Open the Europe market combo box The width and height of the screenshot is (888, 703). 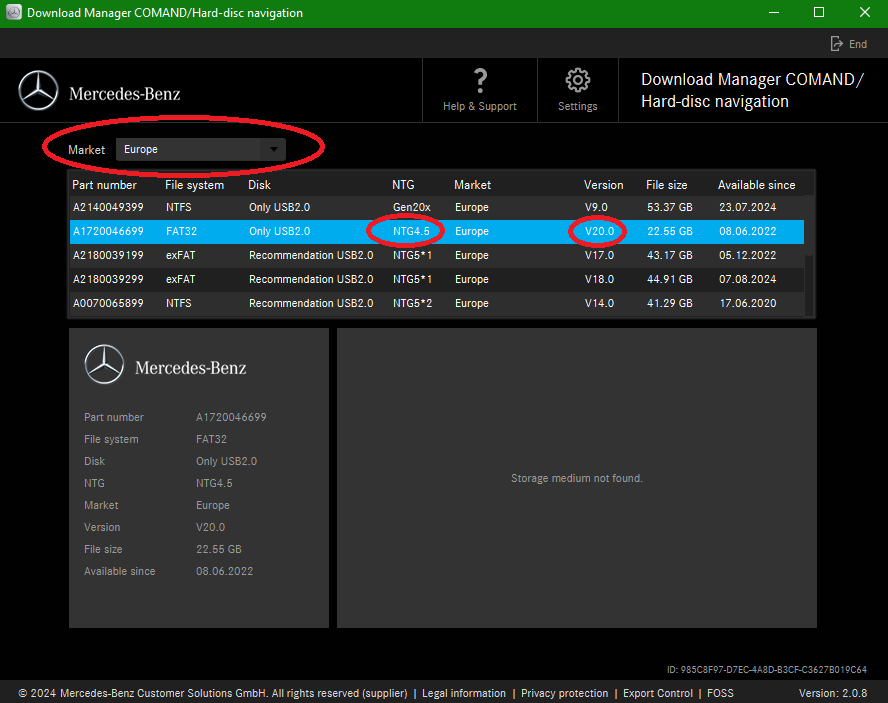pos(190,150)
